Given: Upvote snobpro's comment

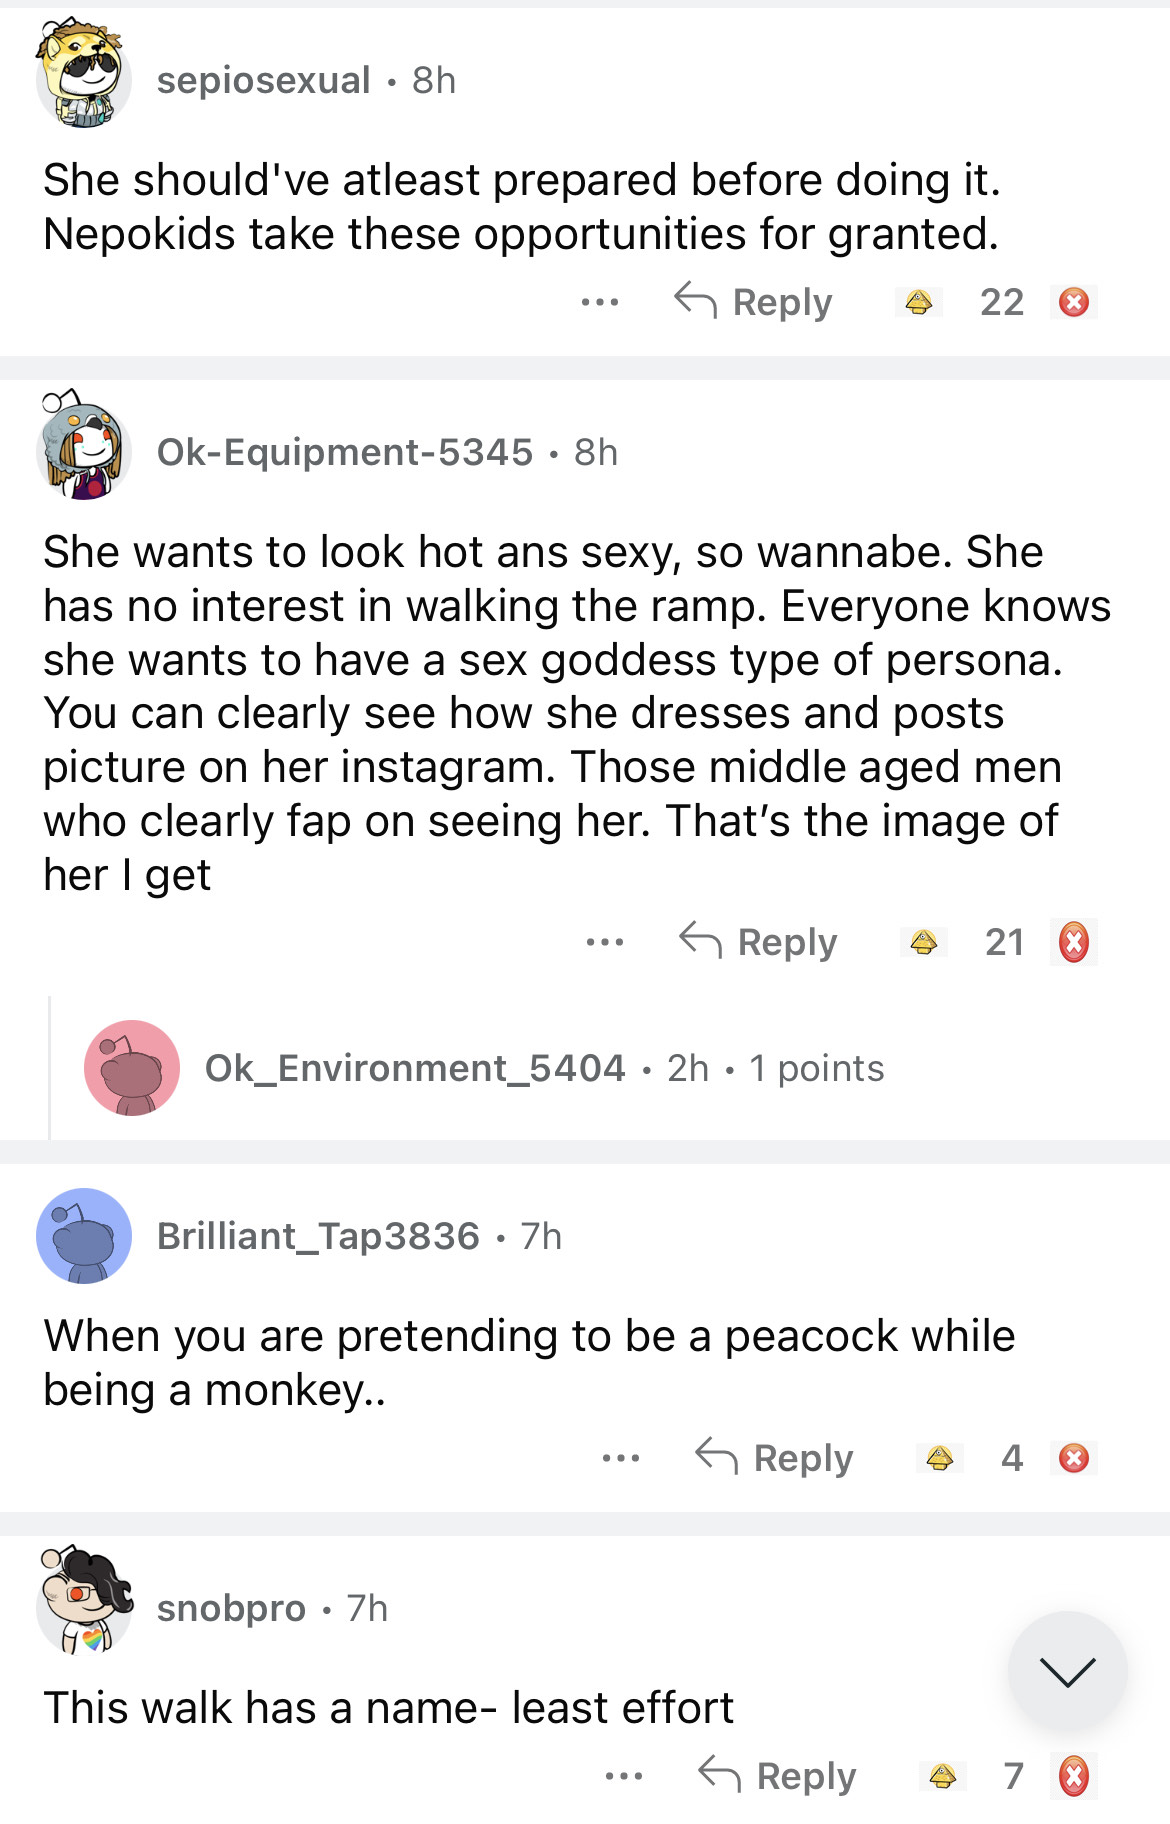Looking at the screenshot, I should point(942,1776).
